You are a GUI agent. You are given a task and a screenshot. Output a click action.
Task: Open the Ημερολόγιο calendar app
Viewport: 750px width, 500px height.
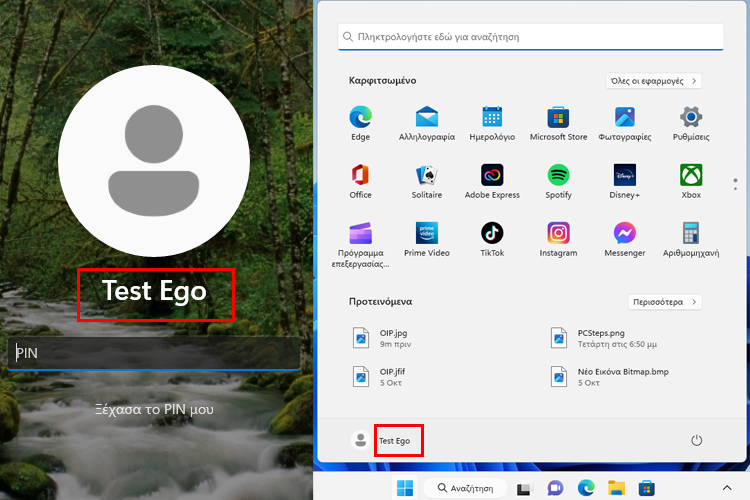click(x=492, y=123)
